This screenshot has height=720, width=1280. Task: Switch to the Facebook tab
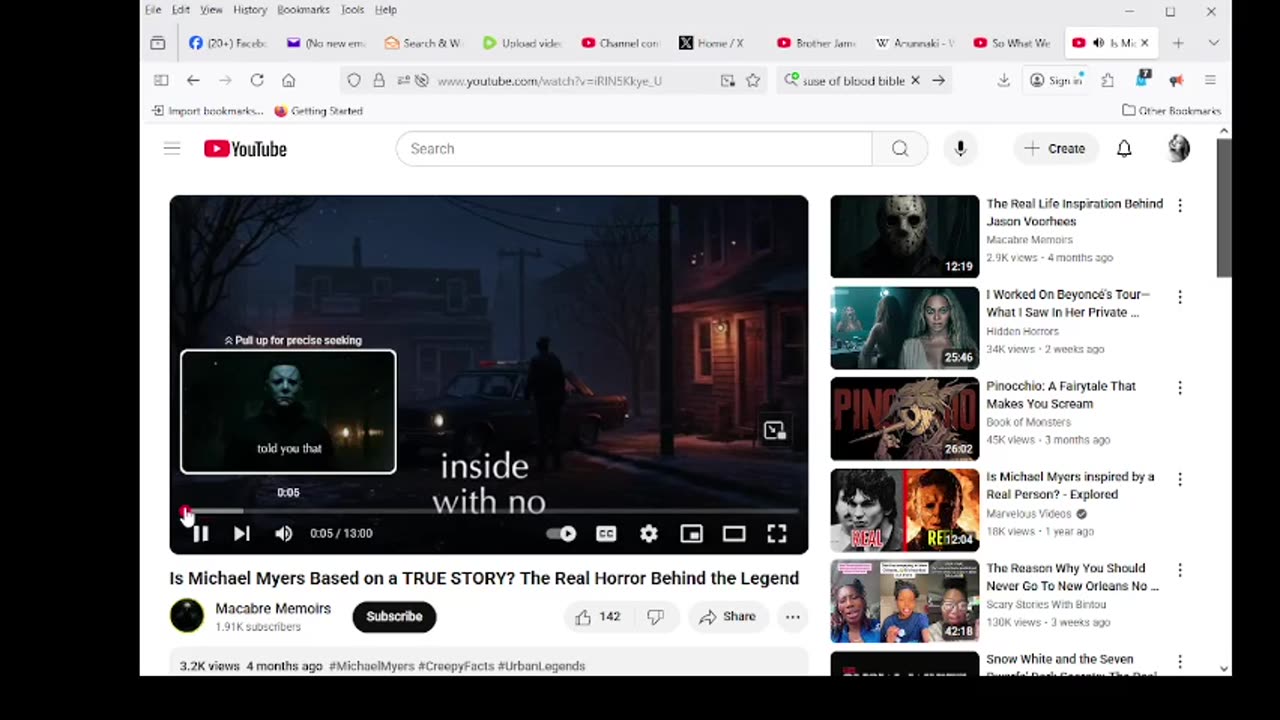tap(227, 43)
